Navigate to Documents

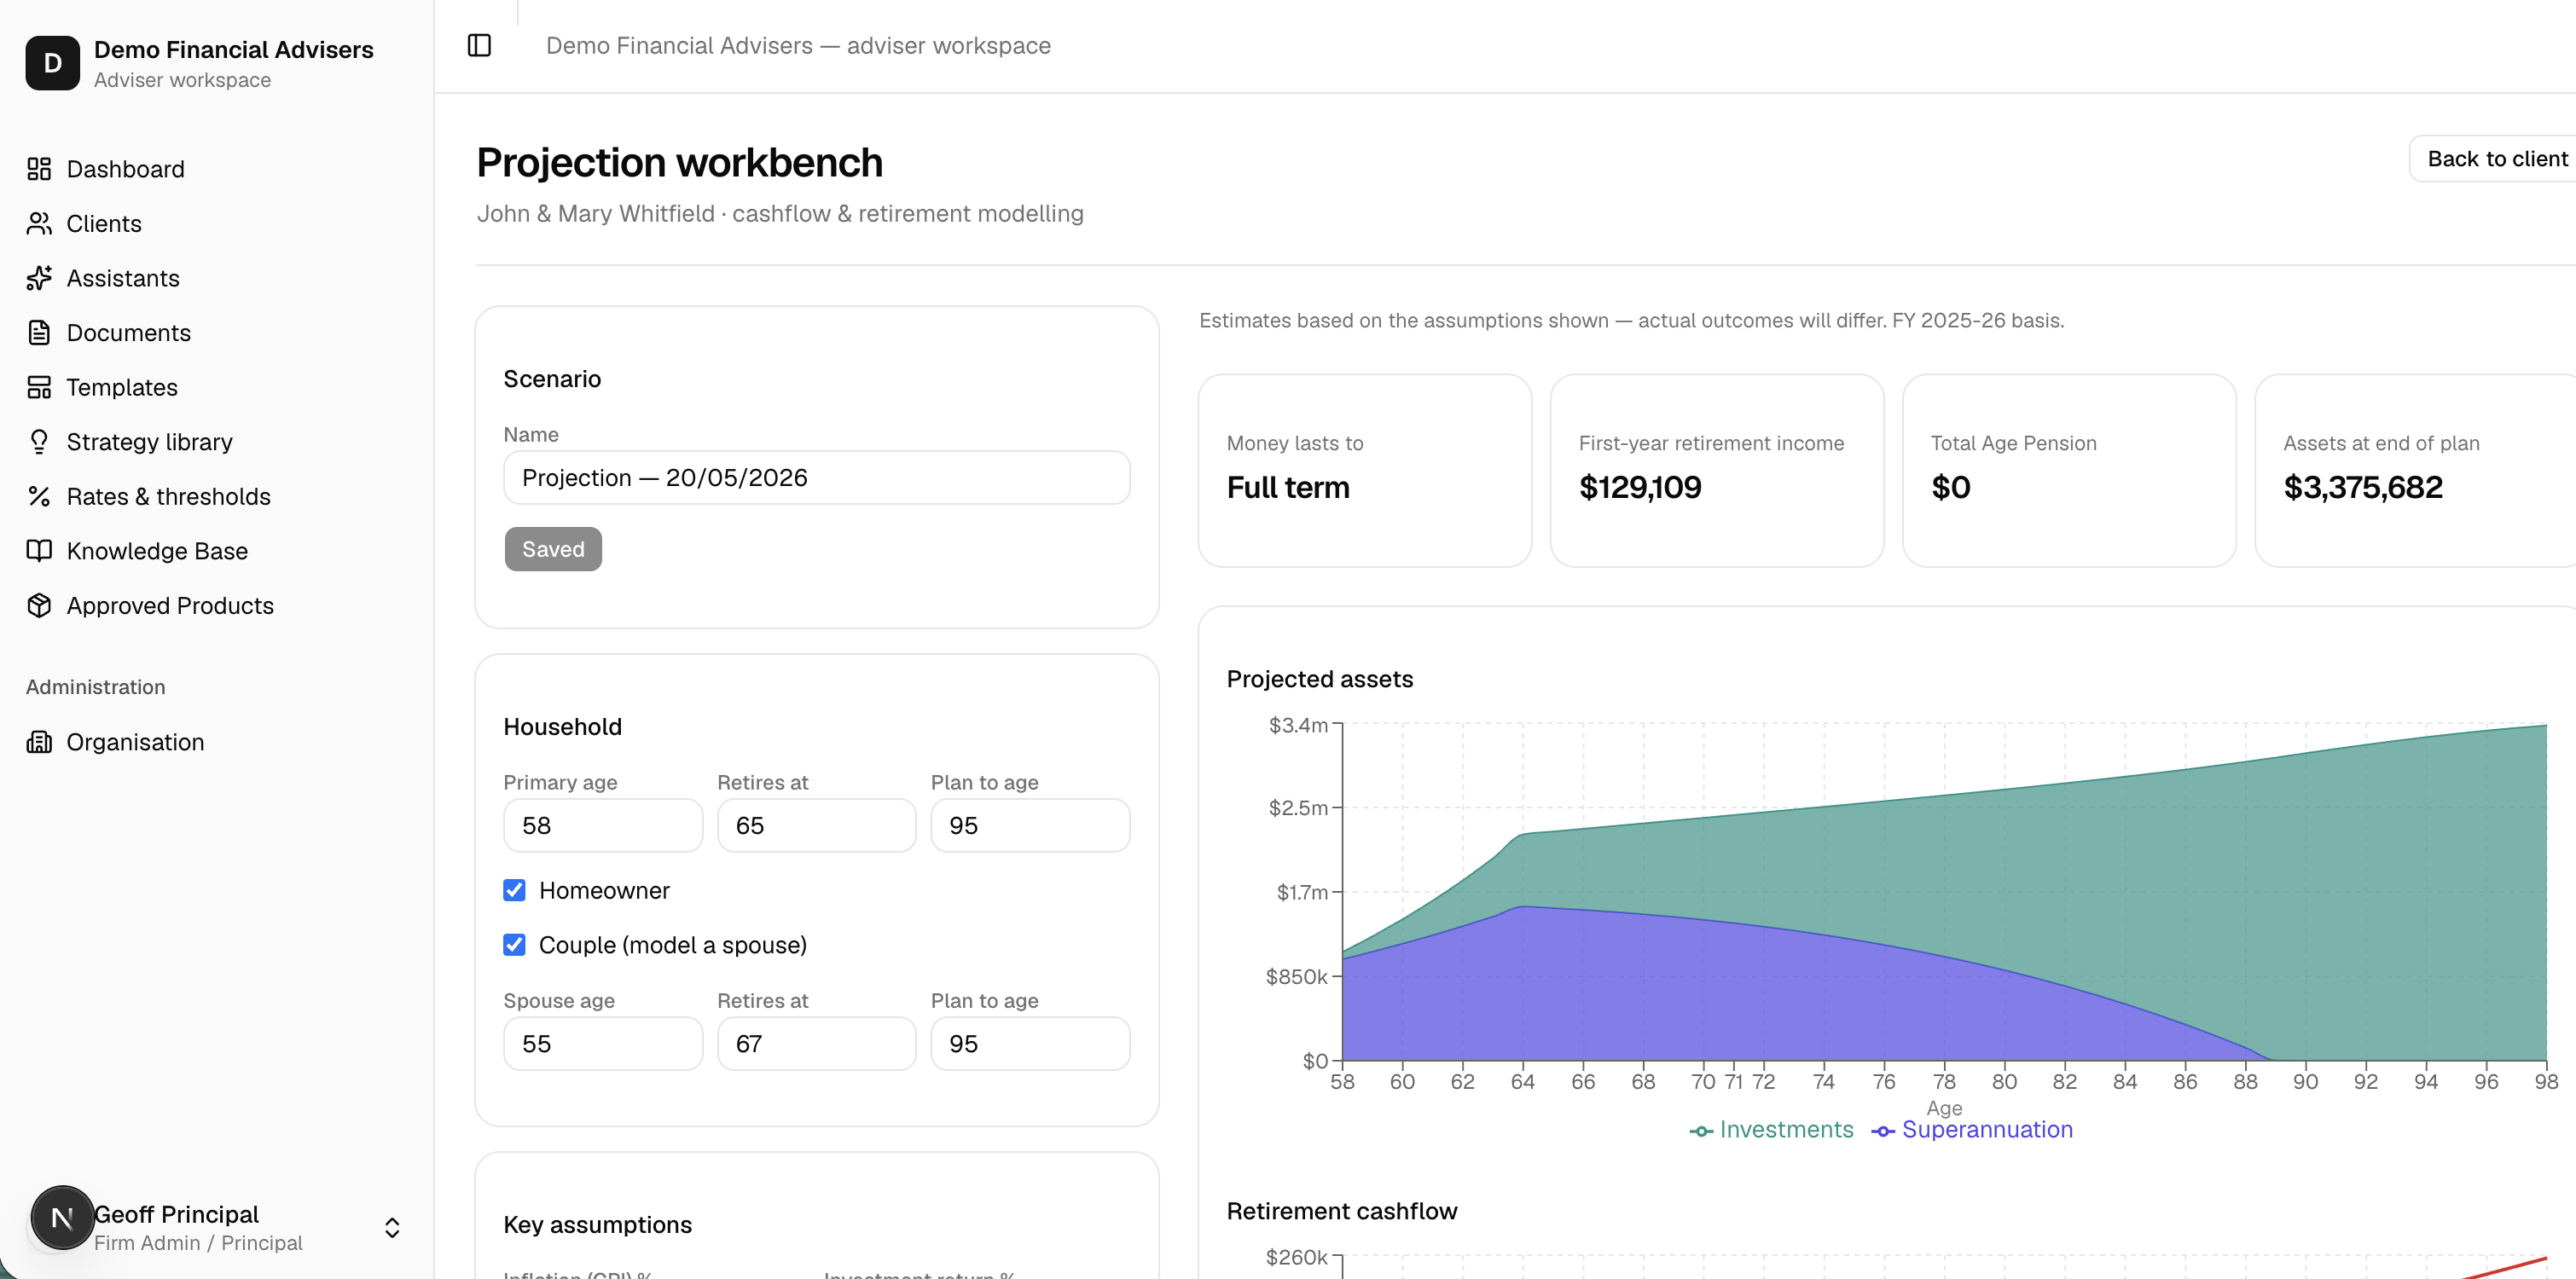pyautogui.click(x=129, y=333)
